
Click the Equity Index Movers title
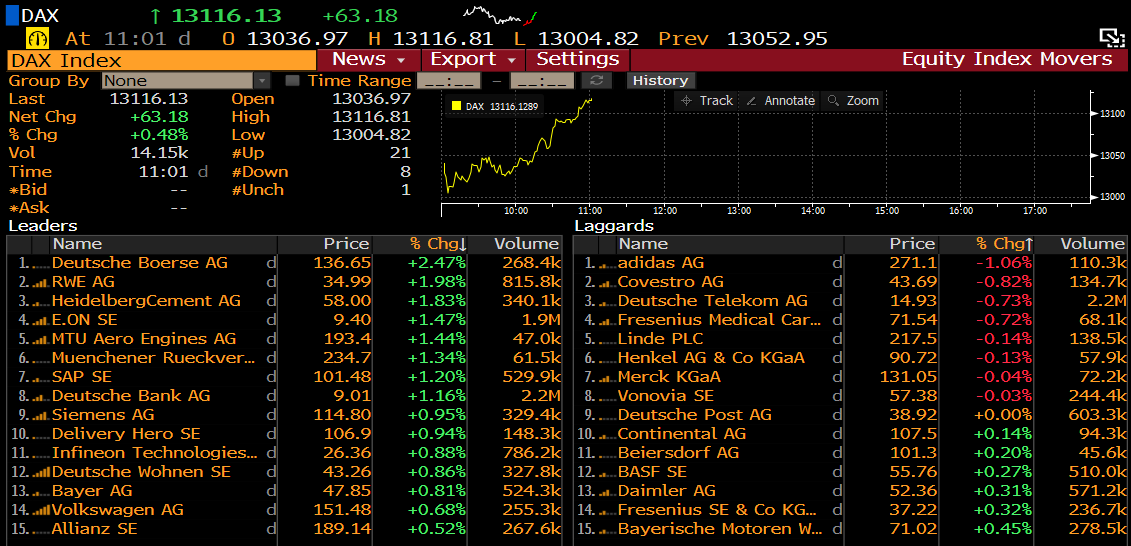point(1007,59)
